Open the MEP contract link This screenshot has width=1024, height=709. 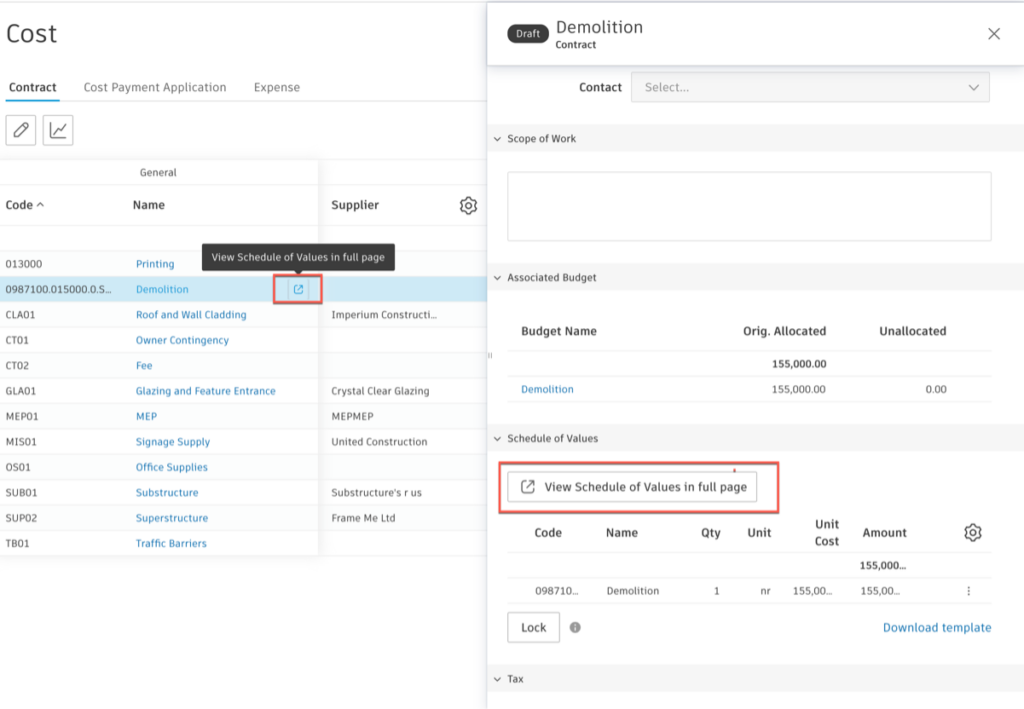pos(146,417)
